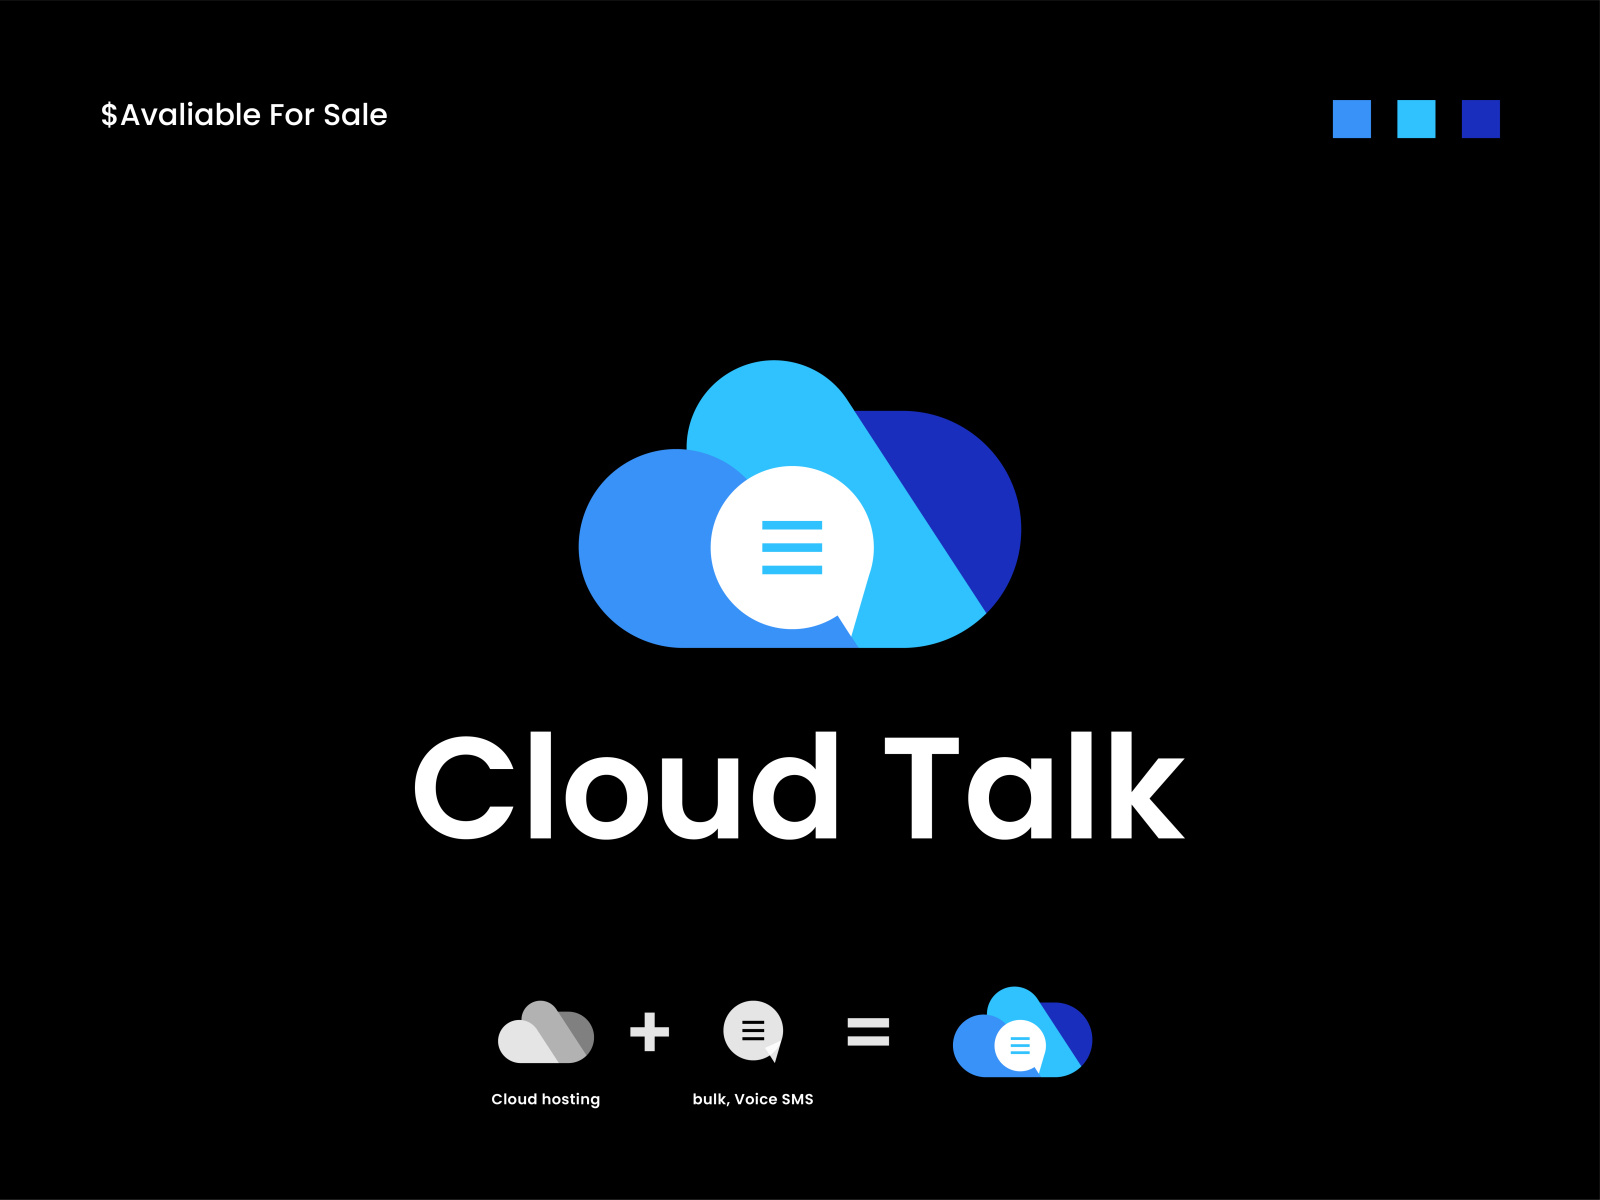
Task: Click the three message lines inside the speech bubble
Action: [793, 545]
